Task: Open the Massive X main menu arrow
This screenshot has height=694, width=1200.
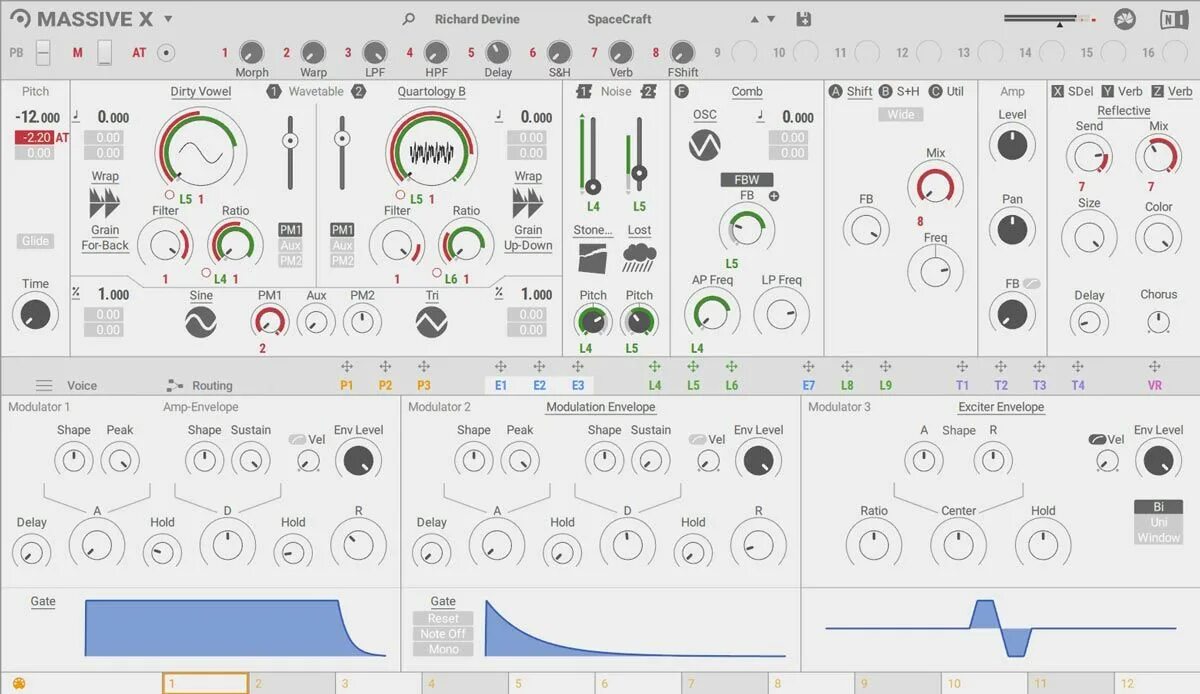Action: click(168, 19)
